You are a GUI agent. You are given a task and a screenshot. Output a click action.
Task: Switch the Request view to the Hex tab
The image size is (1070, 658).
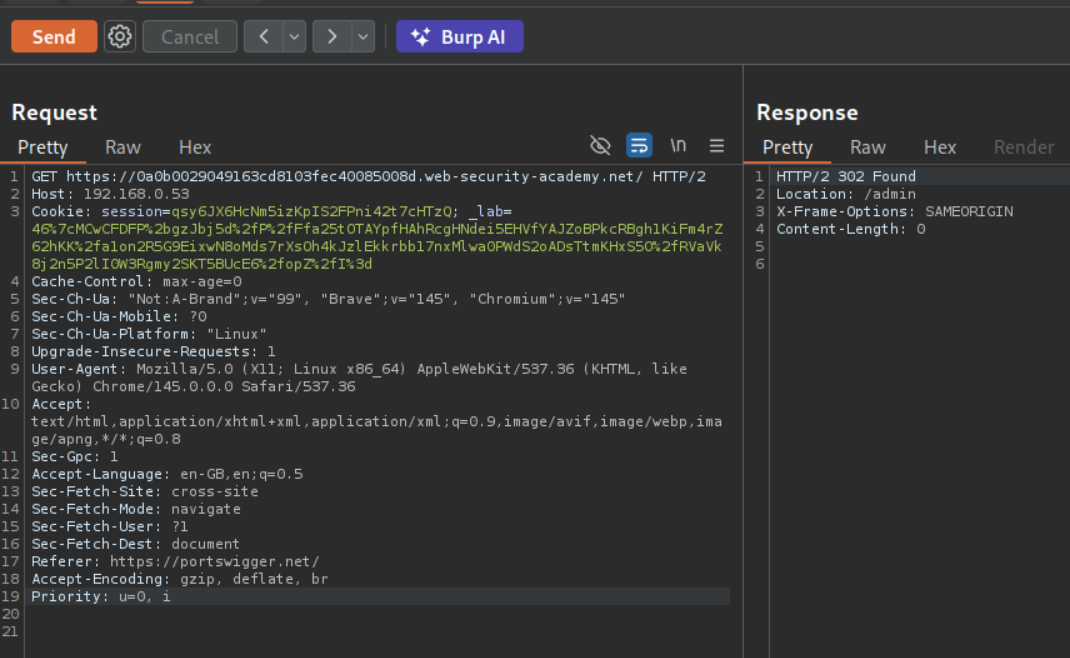195,147
